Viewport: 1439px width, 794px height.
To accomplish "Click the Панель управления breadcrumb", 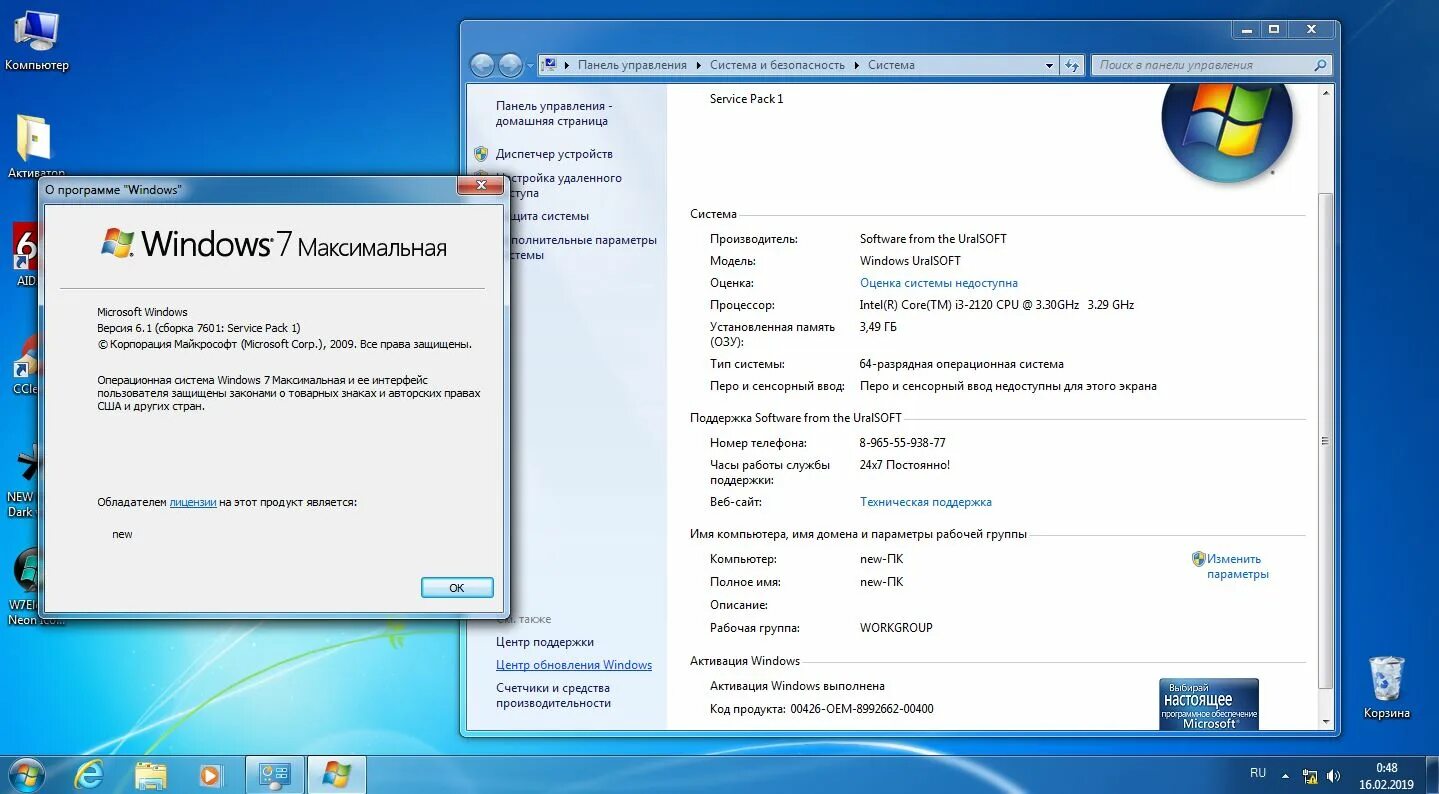I will (x=632, y=65).
